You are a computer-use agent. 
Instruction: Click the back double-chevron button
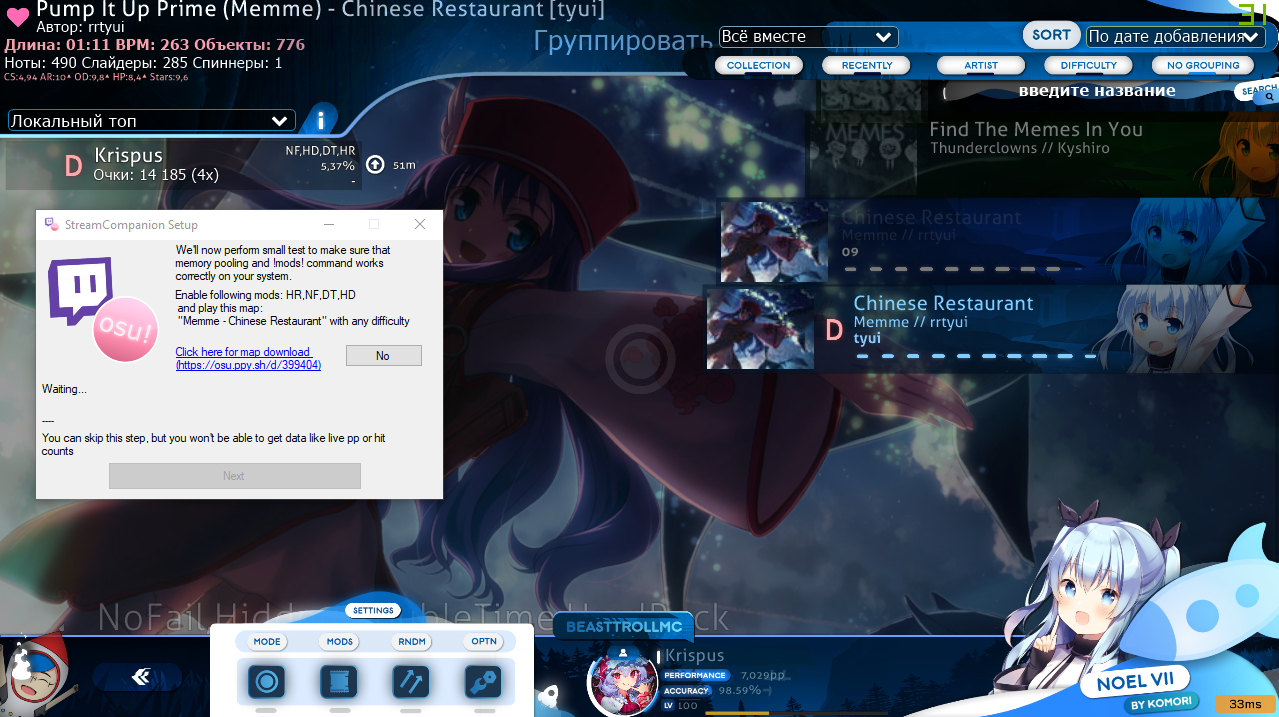coord(141,677)
